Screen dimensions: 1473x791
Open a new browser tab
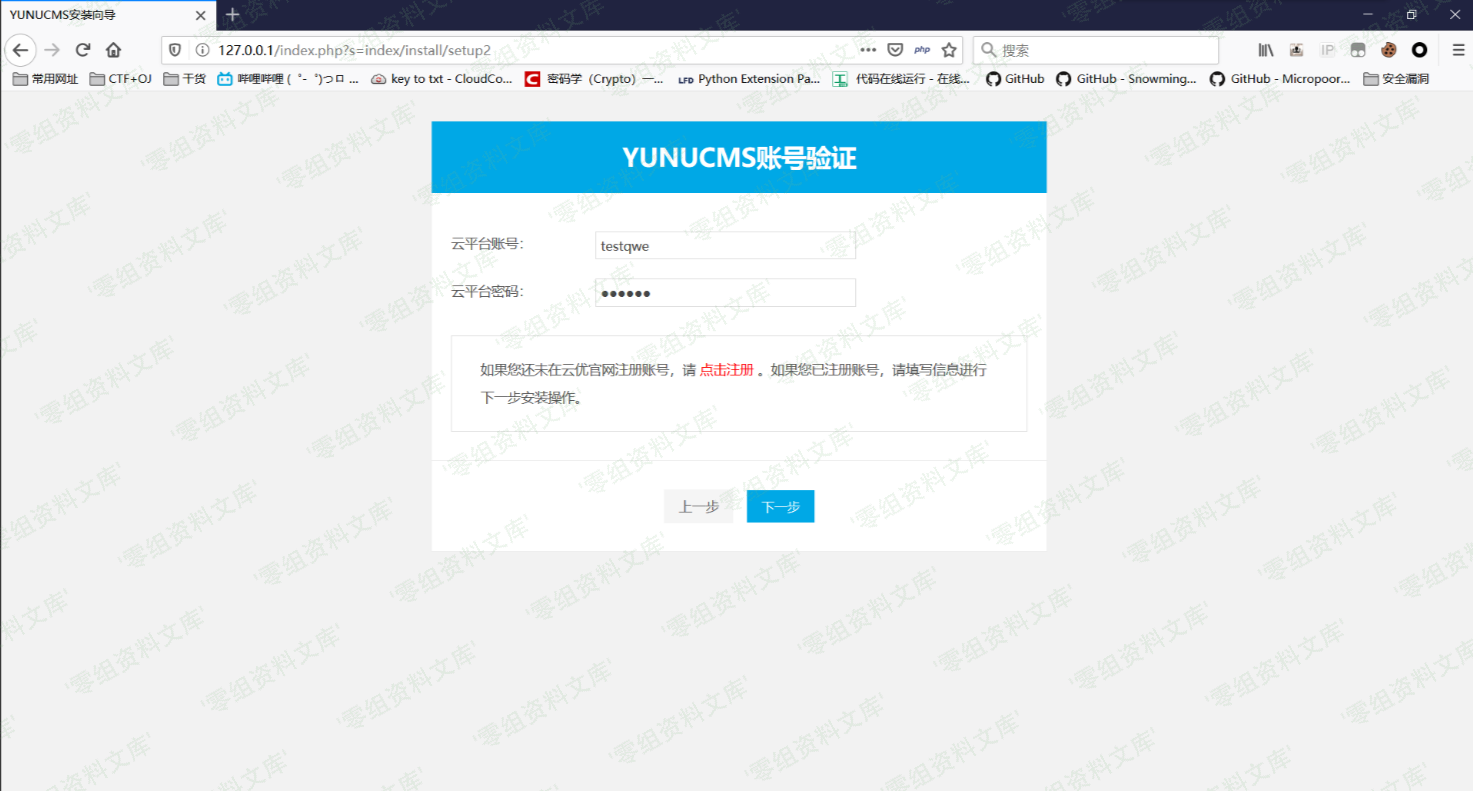[x=233, y=15]
